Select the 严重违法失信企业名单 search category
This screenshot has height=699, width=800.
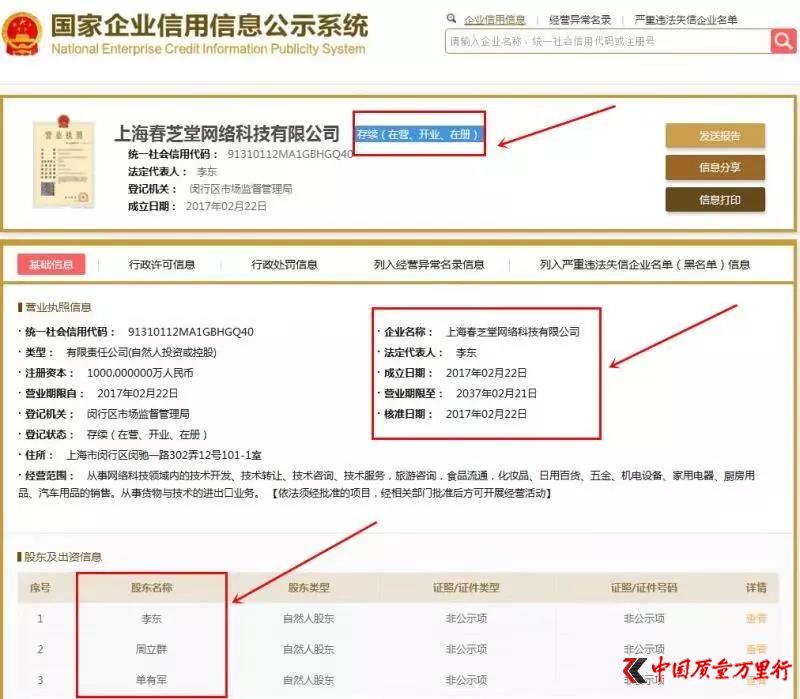point(685,19)
